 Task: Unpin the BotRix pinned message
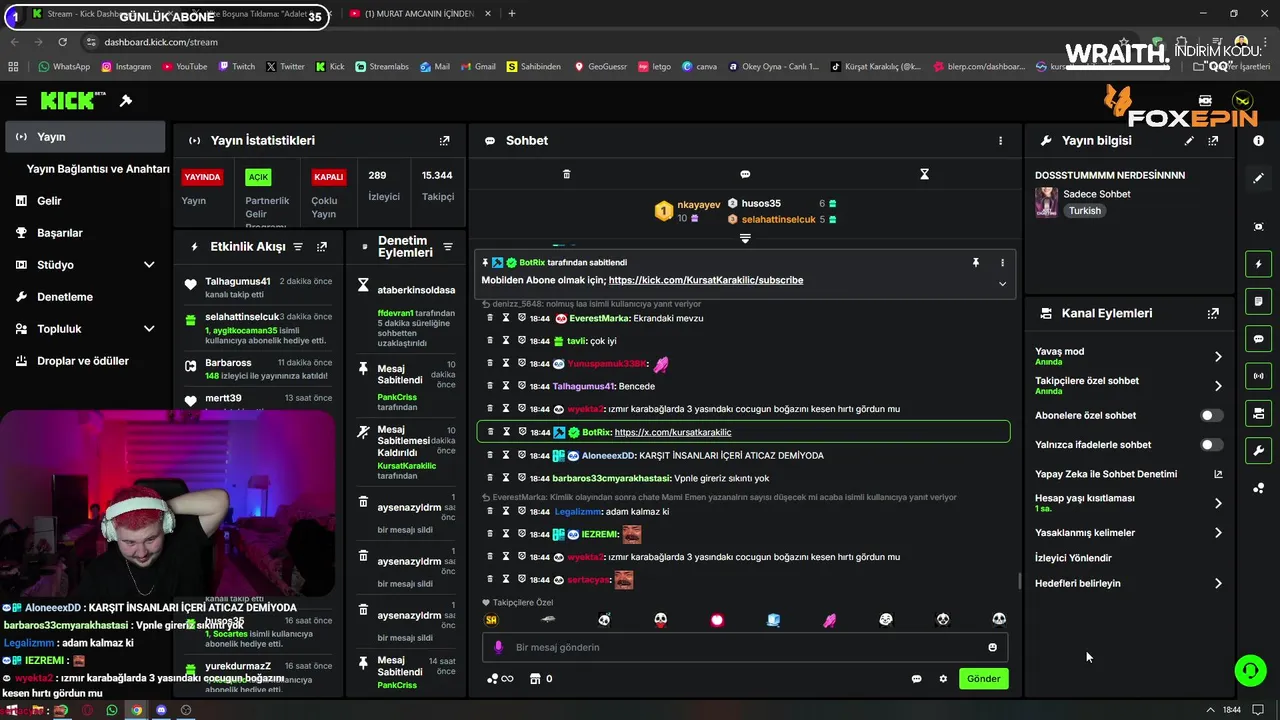[x=976, y=262]
